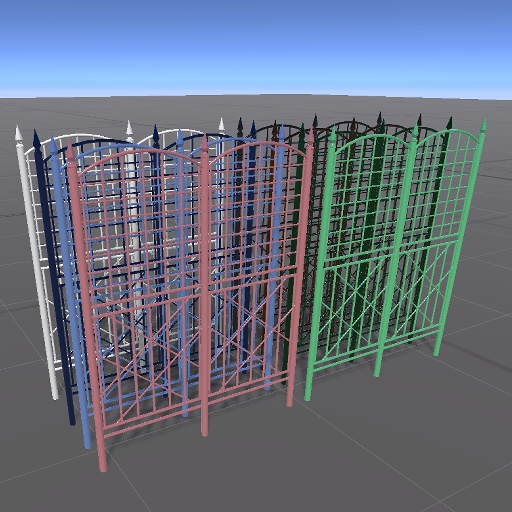The height and width of the screenshot is (512, 512).
Task: Click the white trellis's leftmost post
Action: tap(37, 263)
